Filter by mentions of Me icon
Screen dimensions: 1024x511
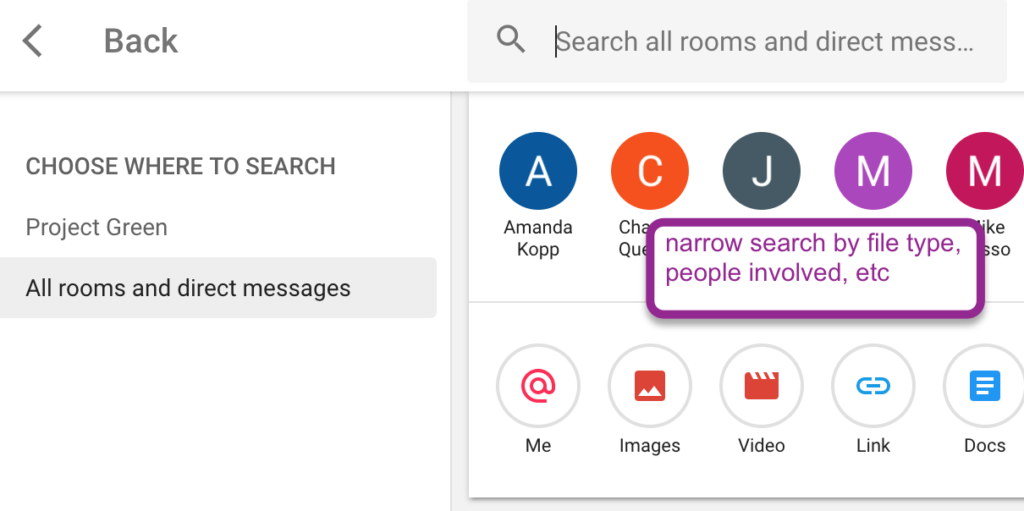(538, 385)
